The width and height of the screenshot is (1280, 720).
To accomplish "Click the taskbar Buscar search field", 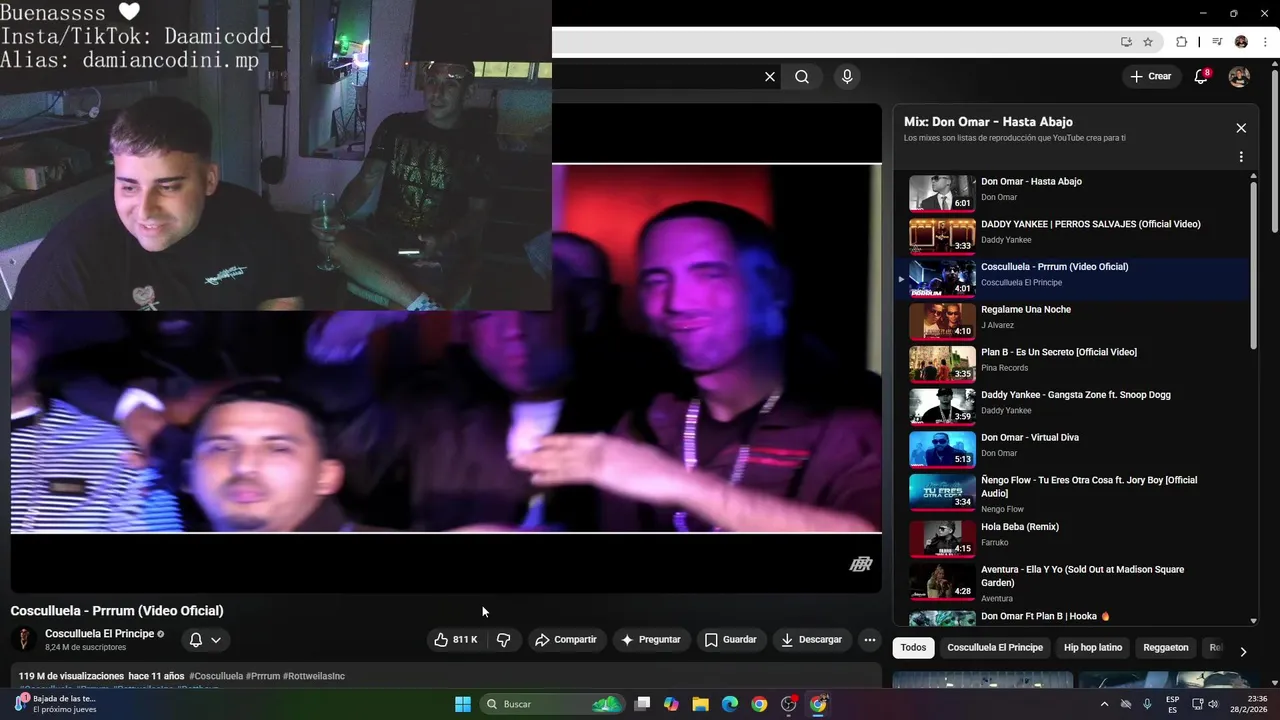I will pos(552,704).
